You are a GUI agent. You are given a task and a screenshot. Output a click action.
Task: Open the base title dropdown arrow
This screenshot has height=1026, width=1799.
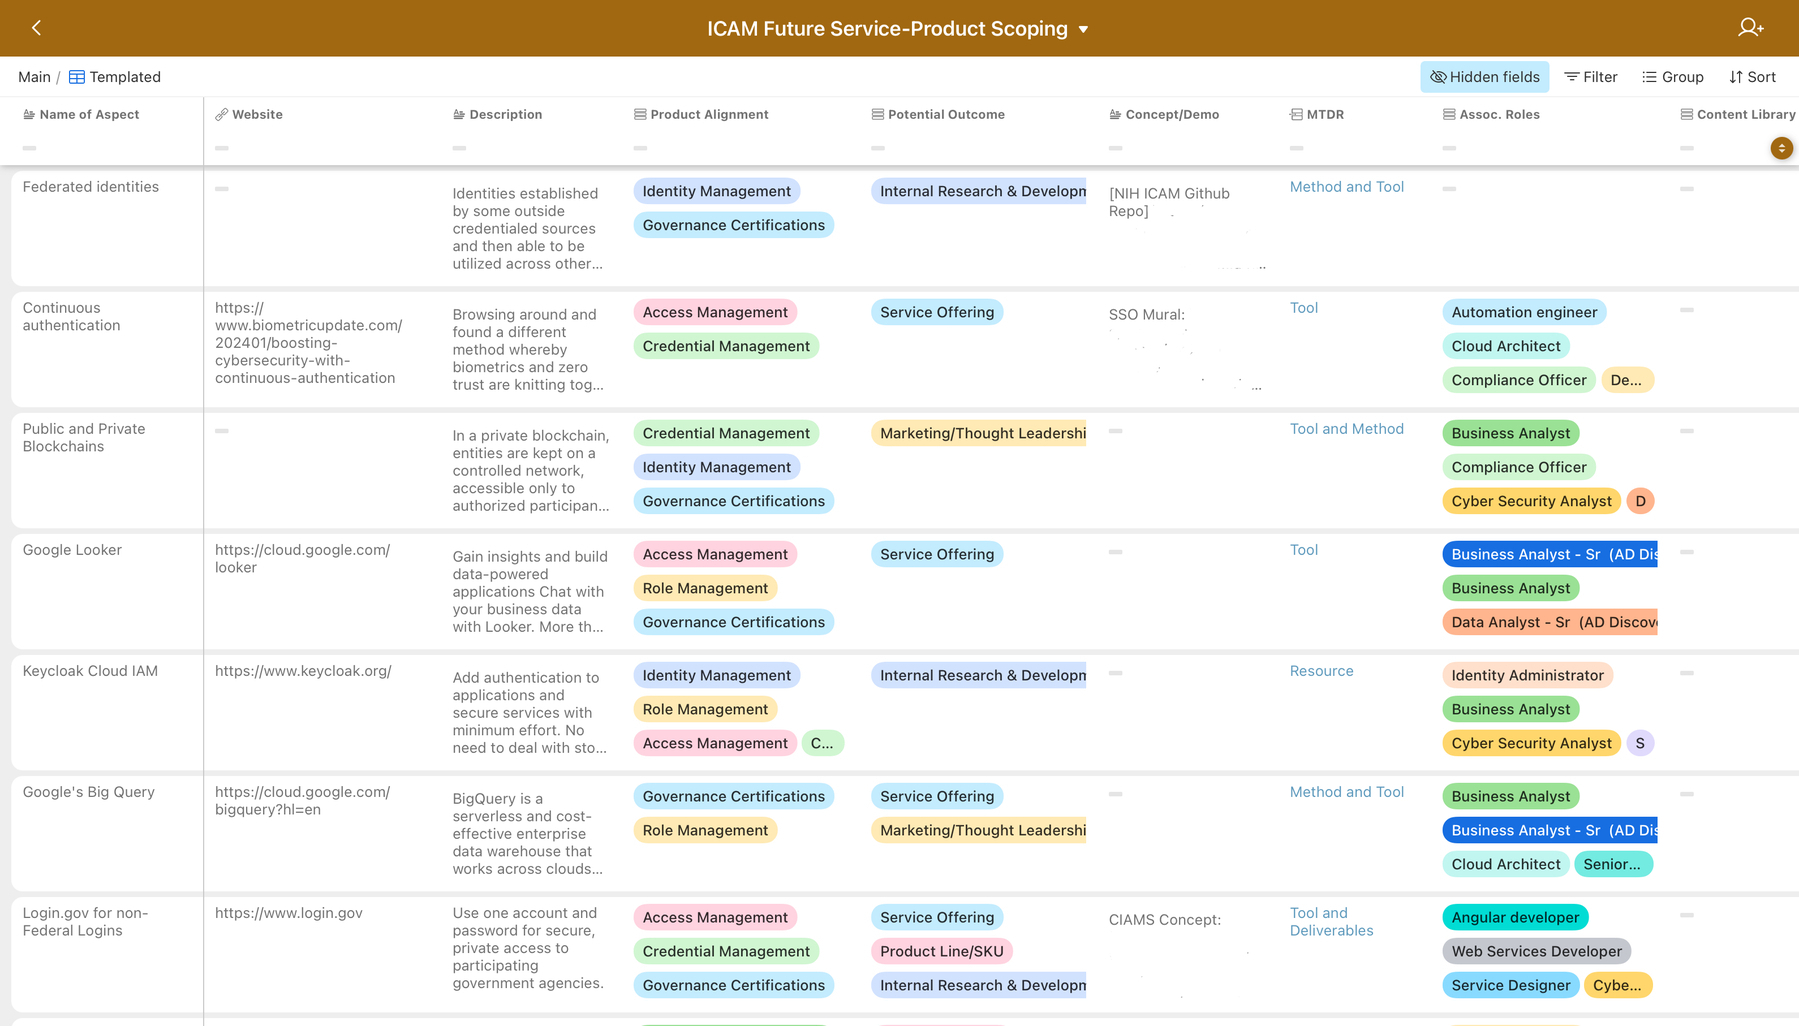click(1083, 29)
